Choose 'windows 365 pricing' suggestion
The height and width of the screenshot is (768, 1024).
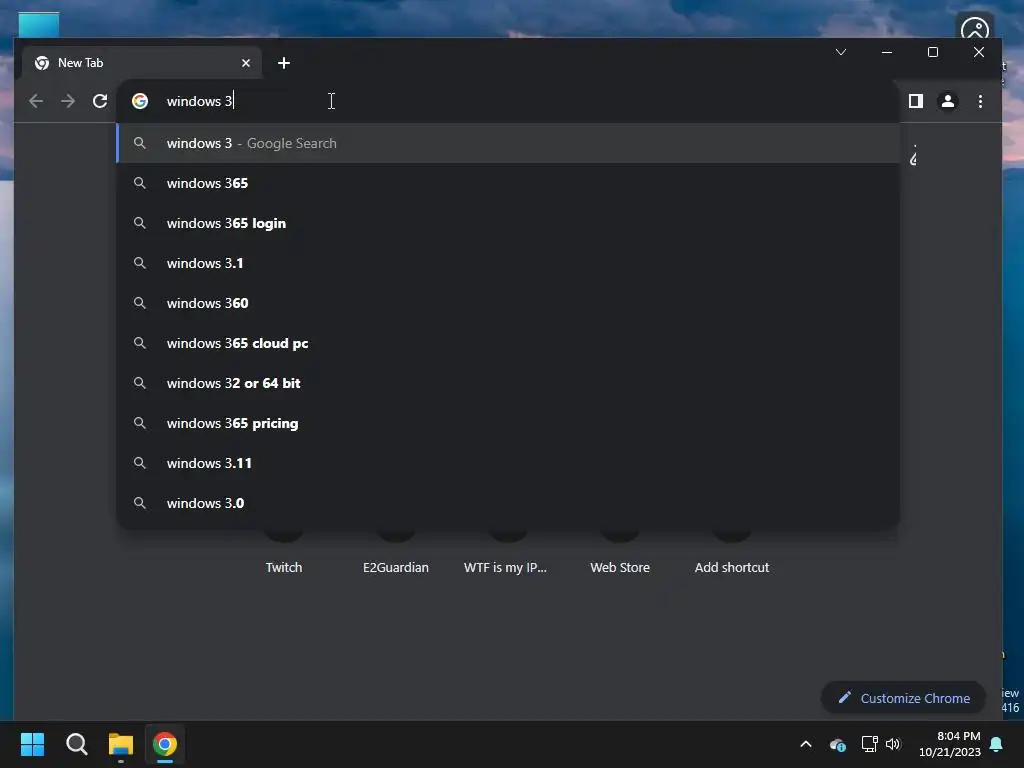point(508,423)
